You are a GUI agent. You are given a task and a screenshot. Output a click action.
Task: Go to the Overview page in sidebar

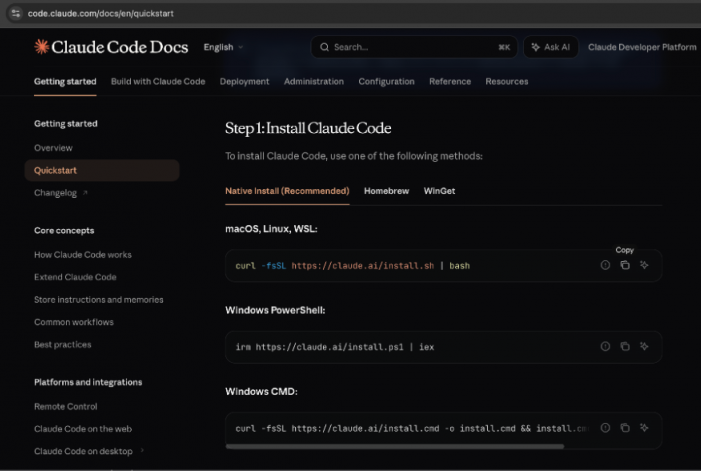point(53,148)
